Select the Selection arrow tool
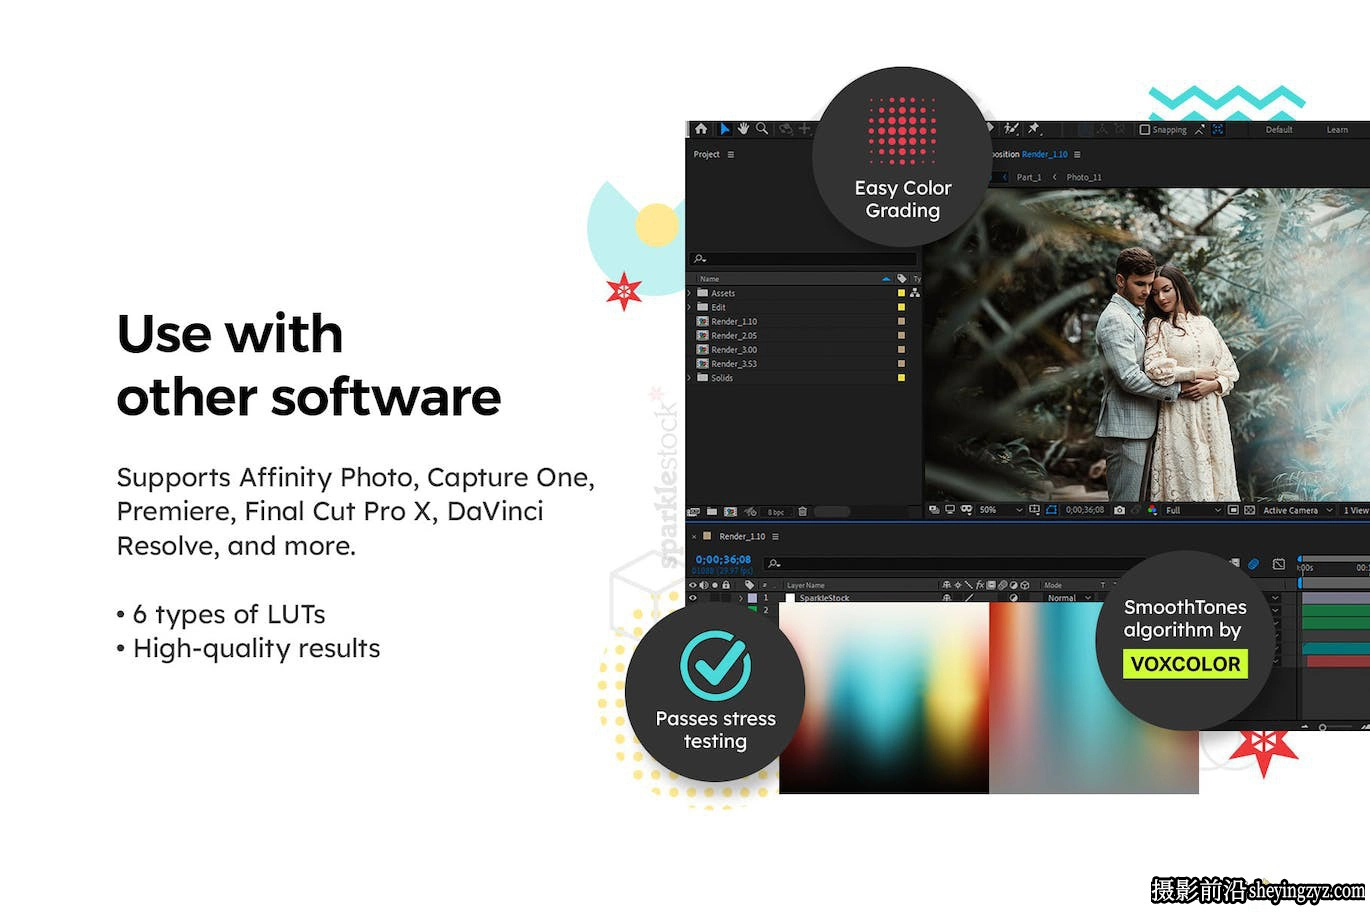This screenshot has height=914, width=1370. (x=725, y=129)
